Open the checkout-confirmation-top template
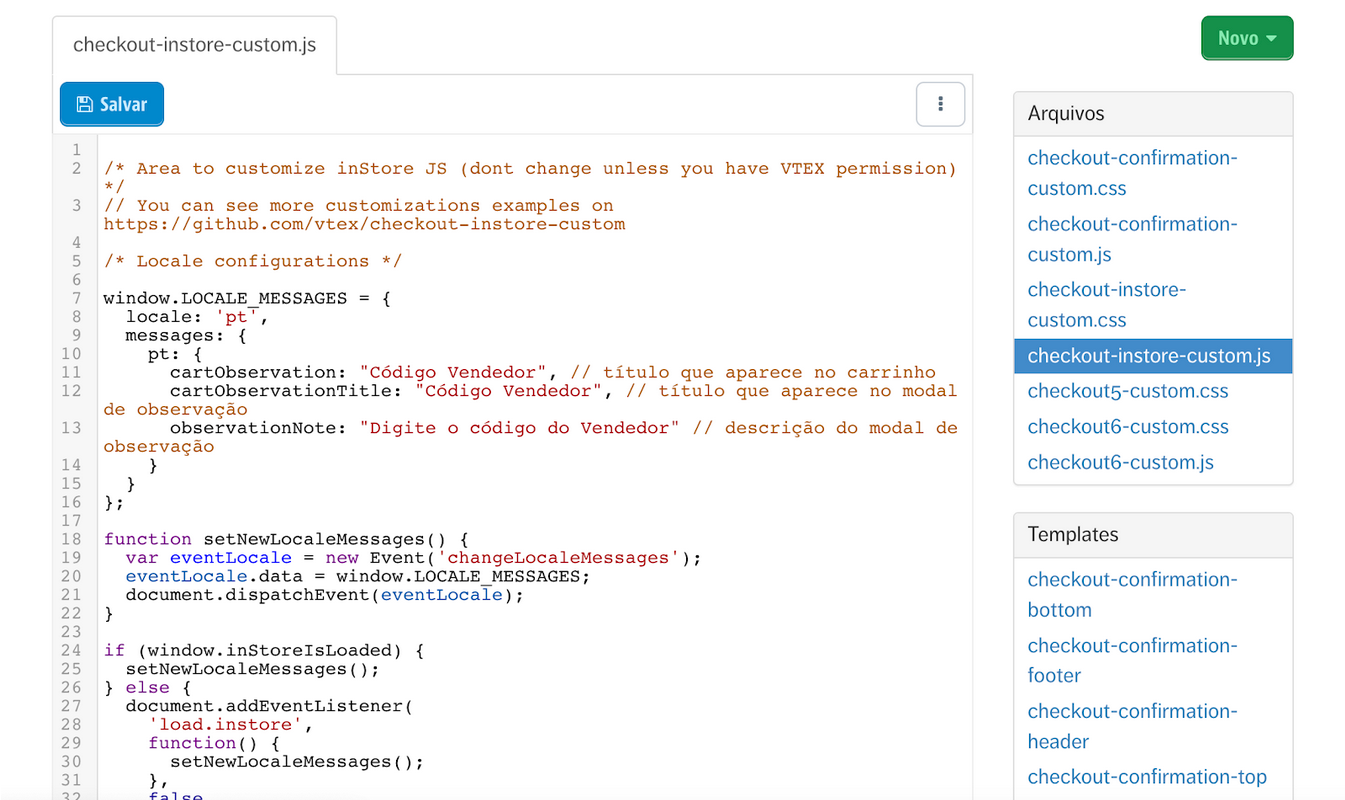This screenshot has width=1345, height=800. click(x=1146, y=776)
